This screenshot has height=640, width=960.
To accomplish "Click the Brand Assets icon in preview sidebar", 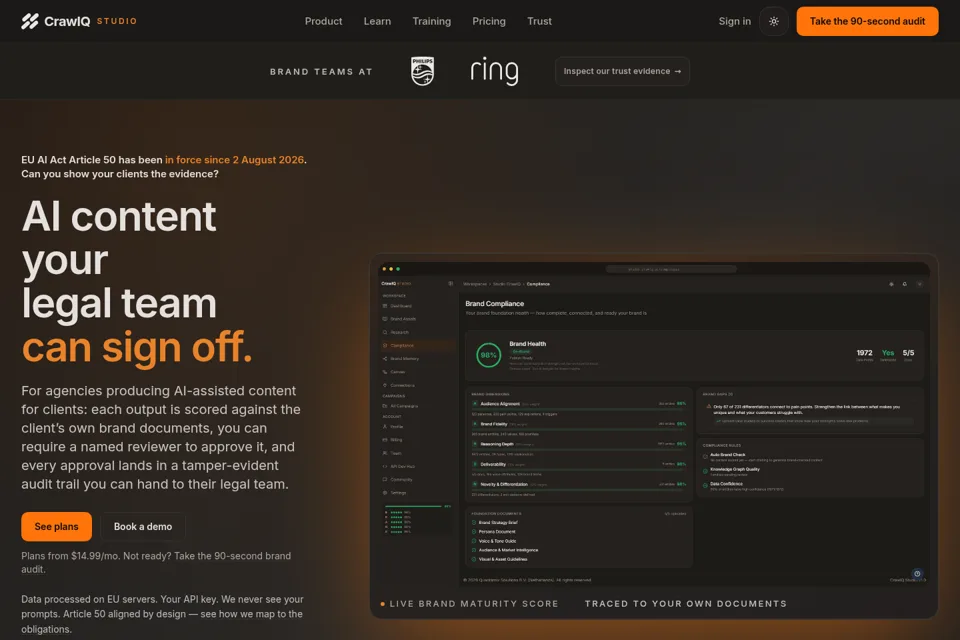I will pos(385,319).
